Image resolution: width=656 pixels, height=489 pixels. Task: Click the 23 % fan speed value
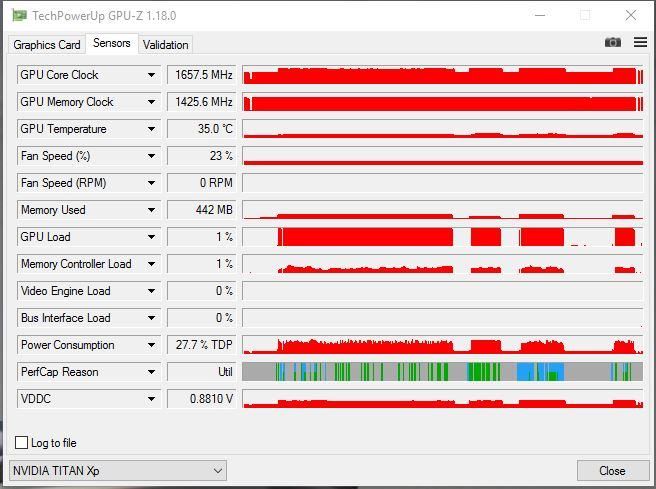click(202, 156)
